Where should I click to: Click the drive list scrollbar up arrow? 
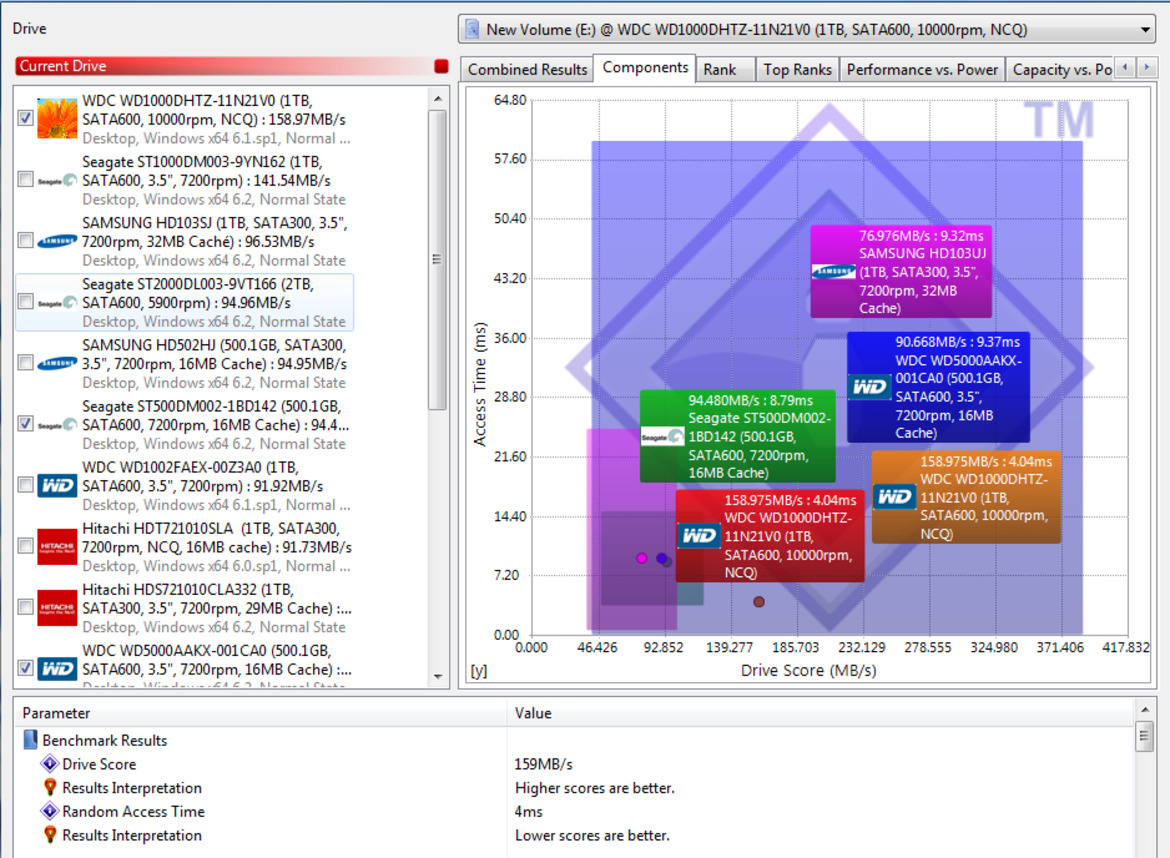(x=438, y=98)
